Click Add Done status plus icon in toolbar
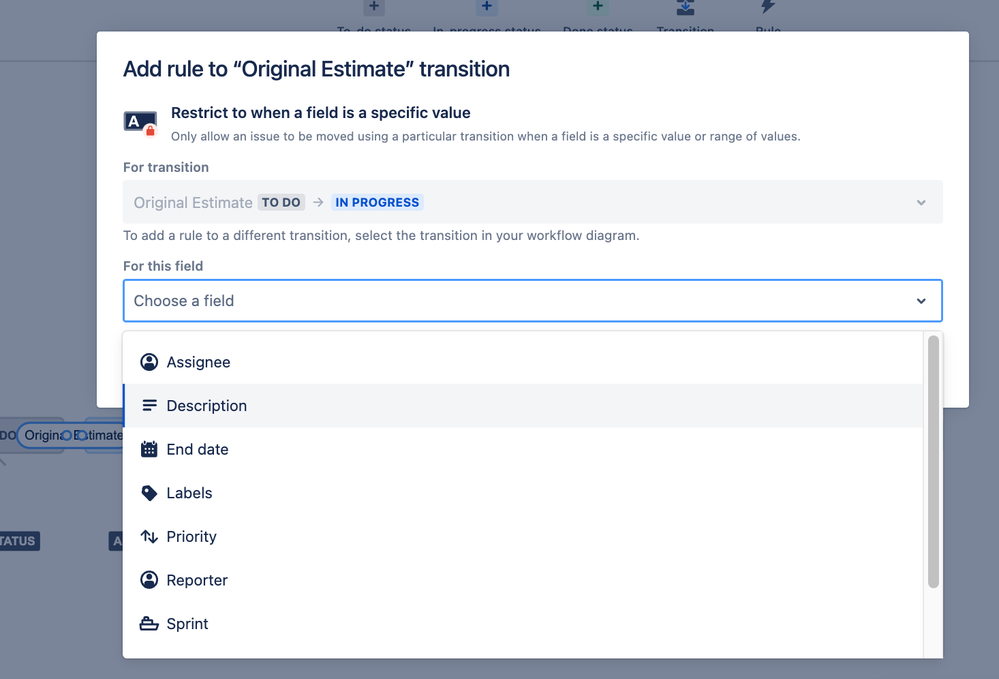This screenshot has height=679, width=999. click(x=598, y=6)
